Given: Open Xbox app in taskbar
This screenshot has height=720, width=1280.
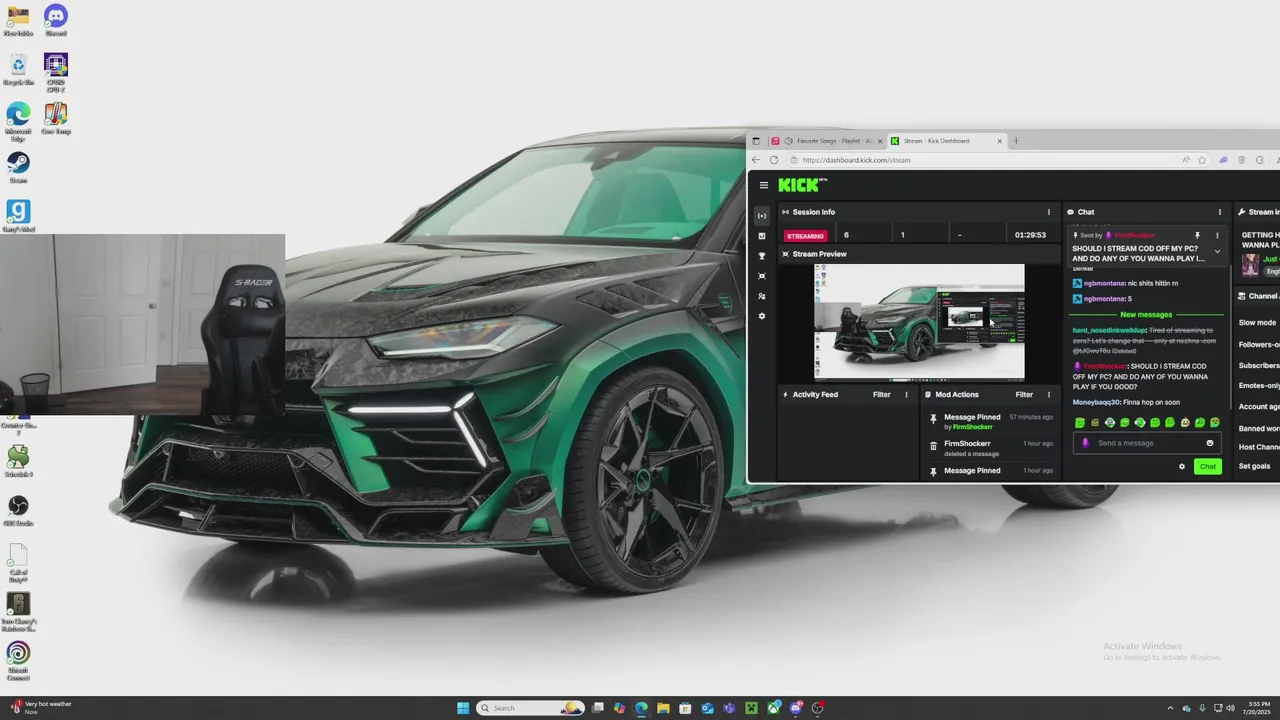Looking at the screenshot, I should 774,708.
